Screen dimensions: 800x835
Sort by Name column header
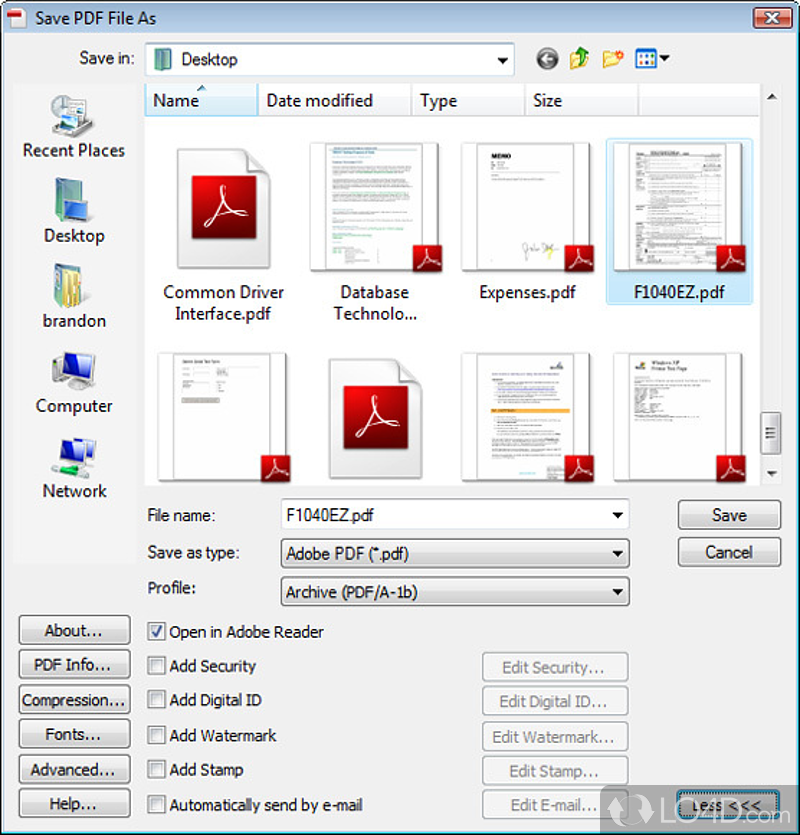point(201,100)
